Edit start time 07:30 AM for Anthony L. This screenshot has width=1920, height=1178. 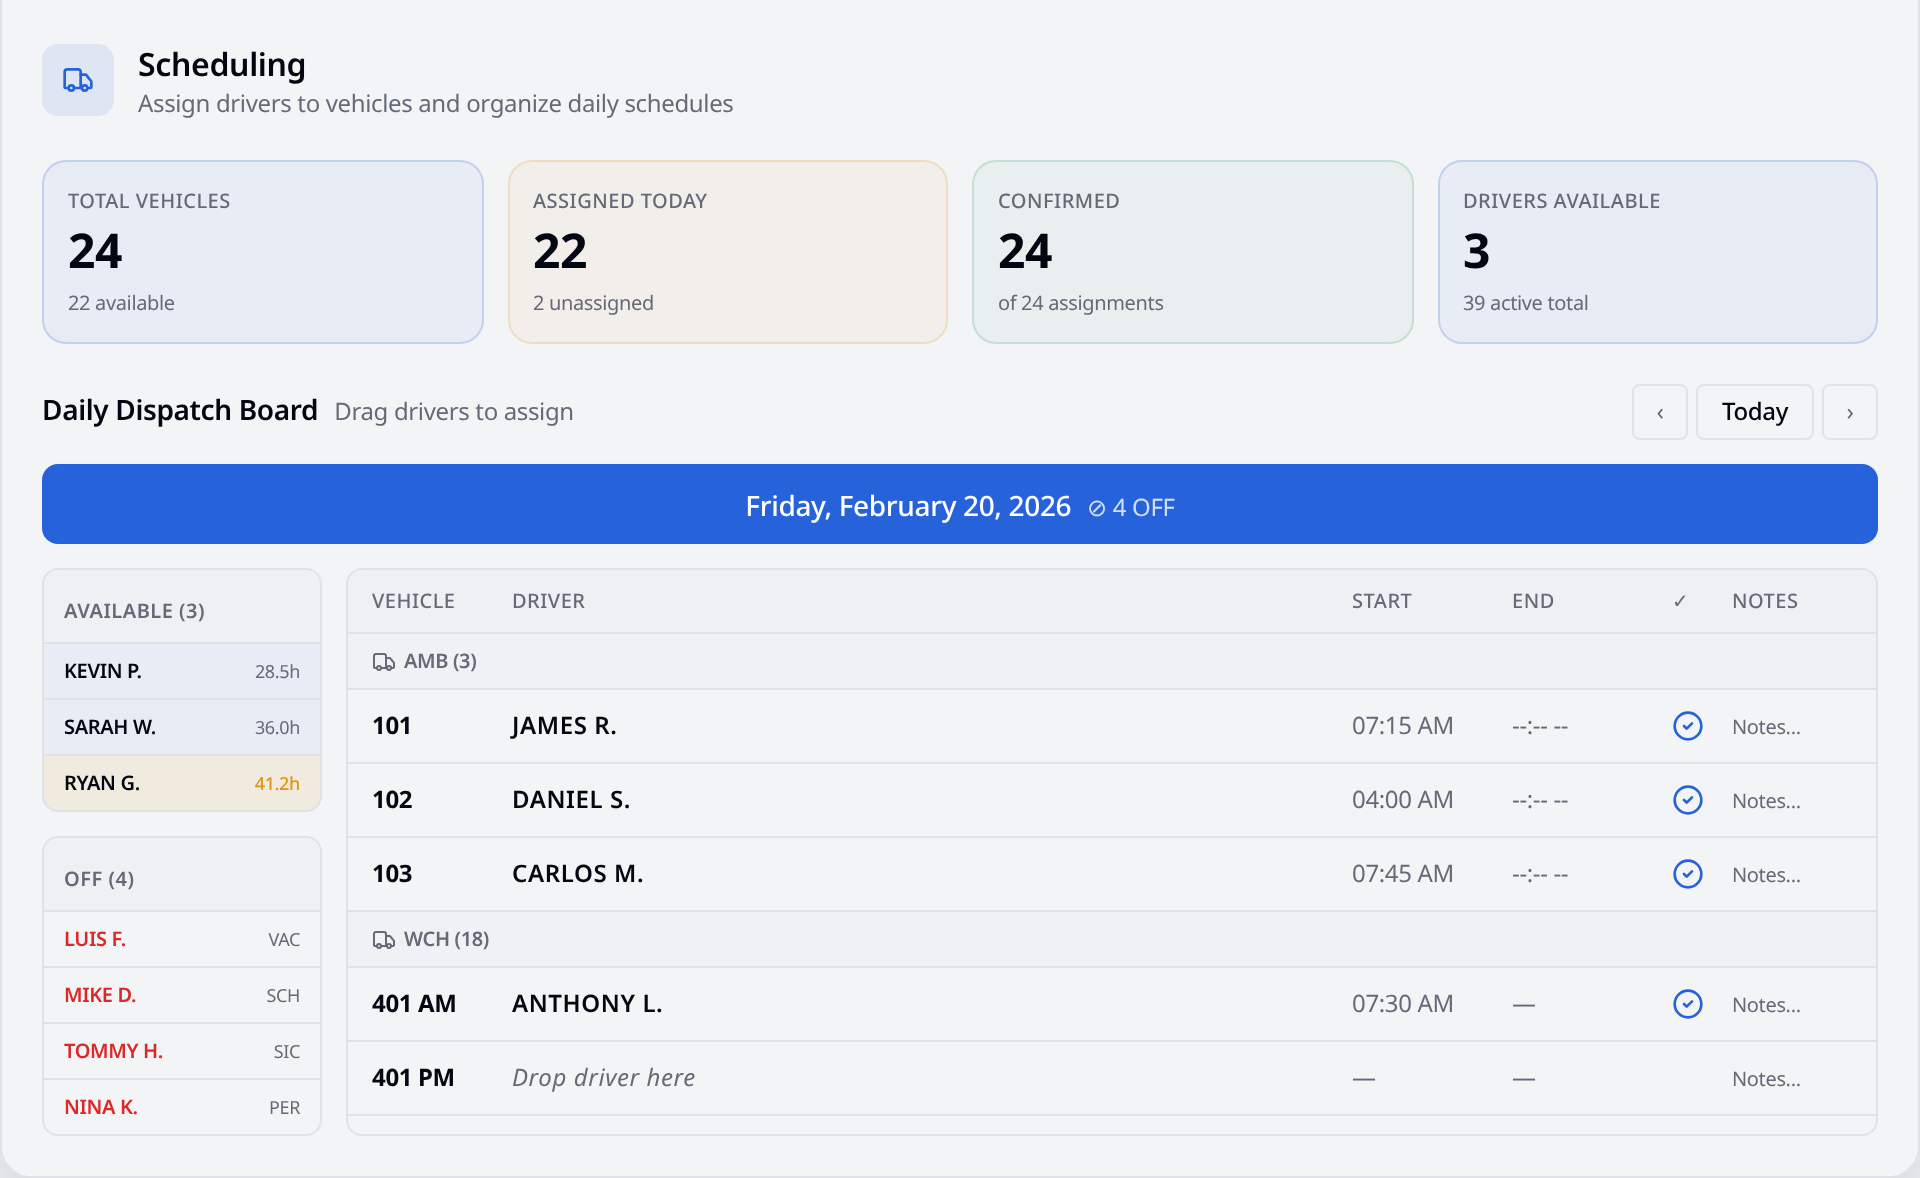[1403, 1004]
